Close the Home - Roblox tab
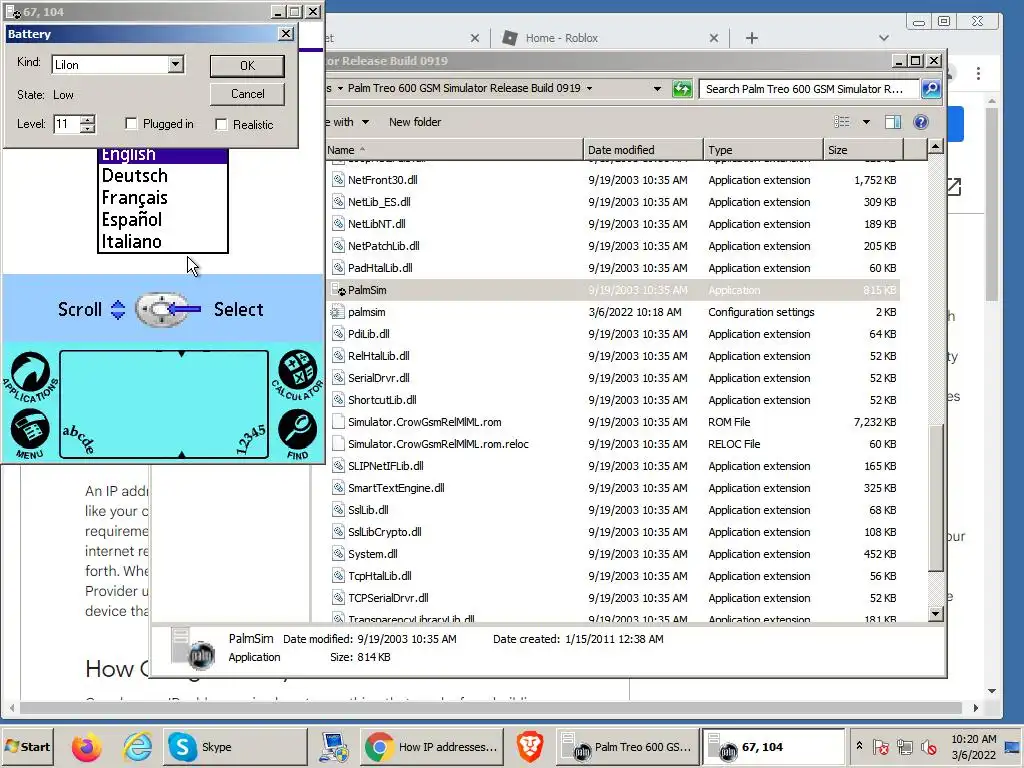 (x=714, y=38)
